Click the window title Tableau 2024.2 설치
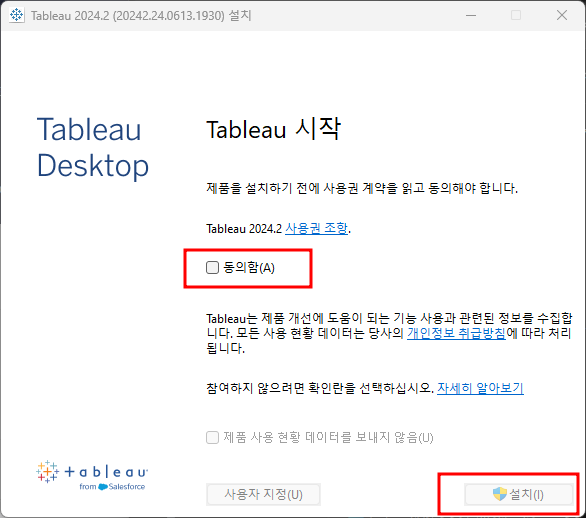The width and height of the screenshot is (586, 518). (x=141, y=16)
